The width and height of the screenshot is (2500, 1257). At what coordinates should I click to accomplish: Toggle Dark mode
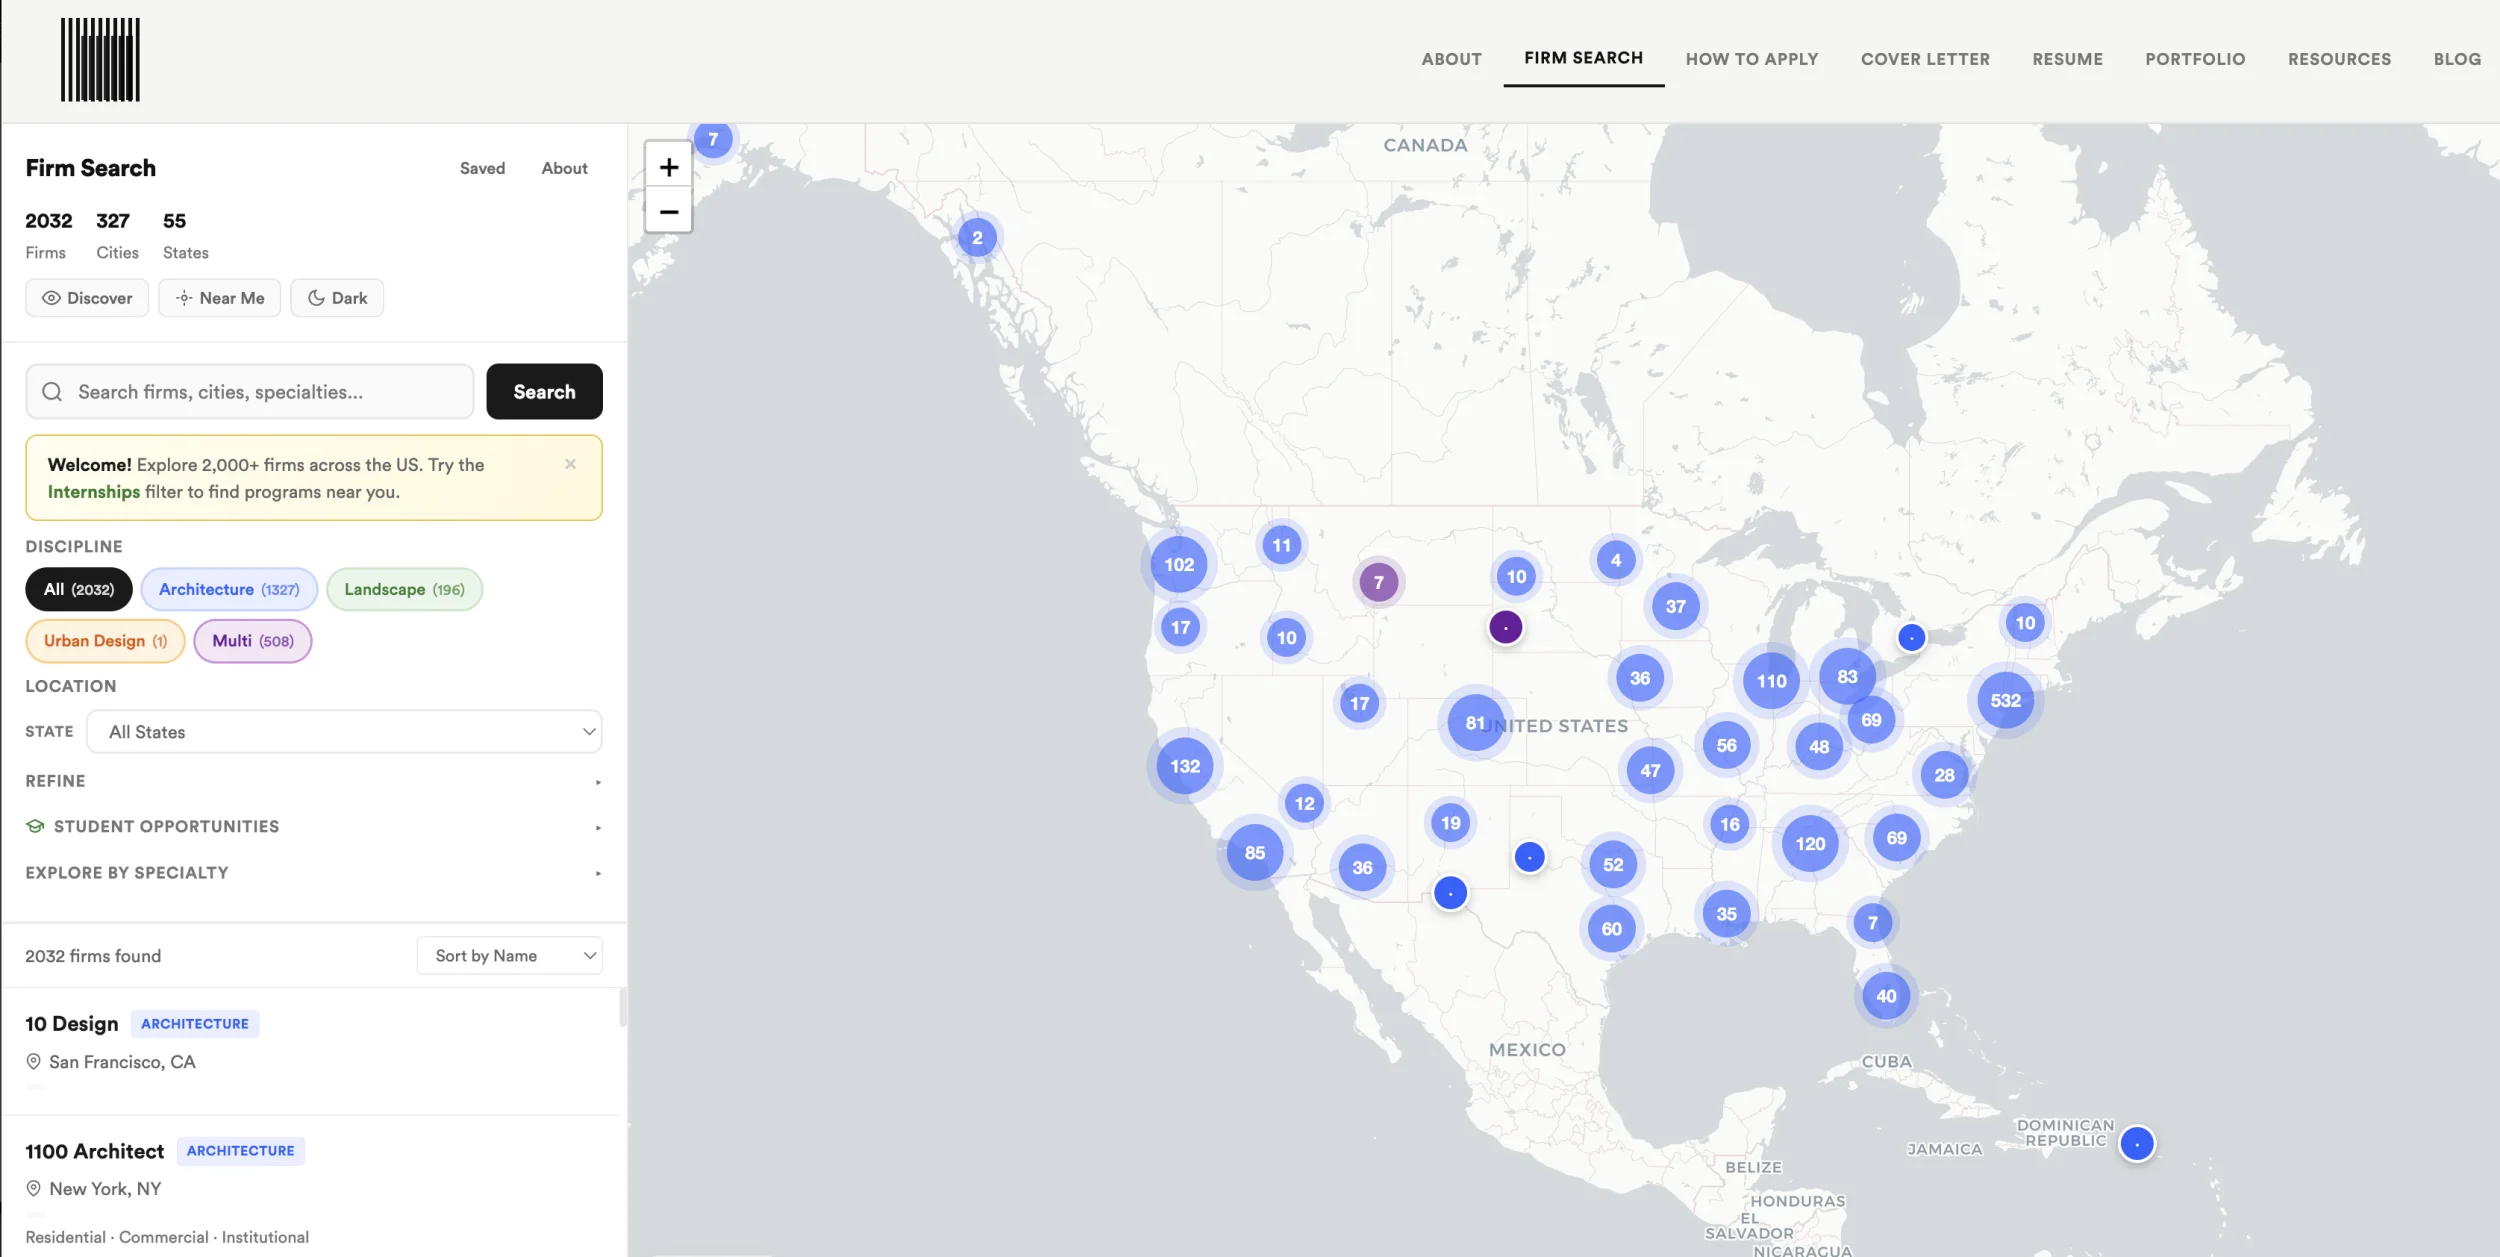point(337,298)
